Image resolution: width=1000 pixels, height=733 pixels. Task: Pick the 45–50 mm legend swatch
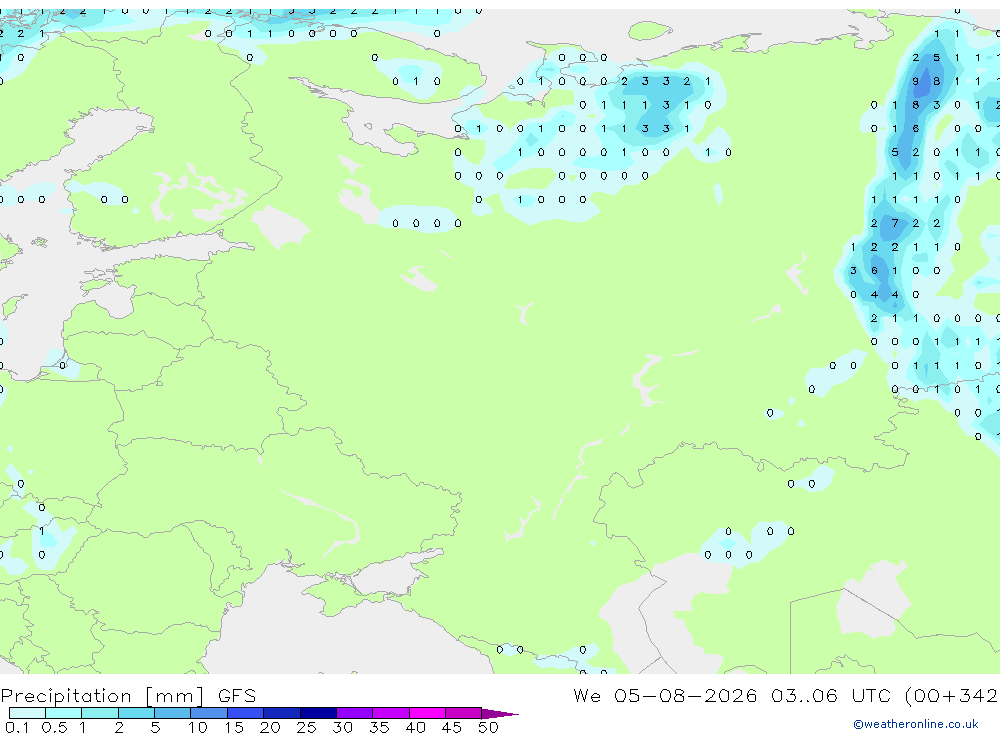tap(463, 713)
